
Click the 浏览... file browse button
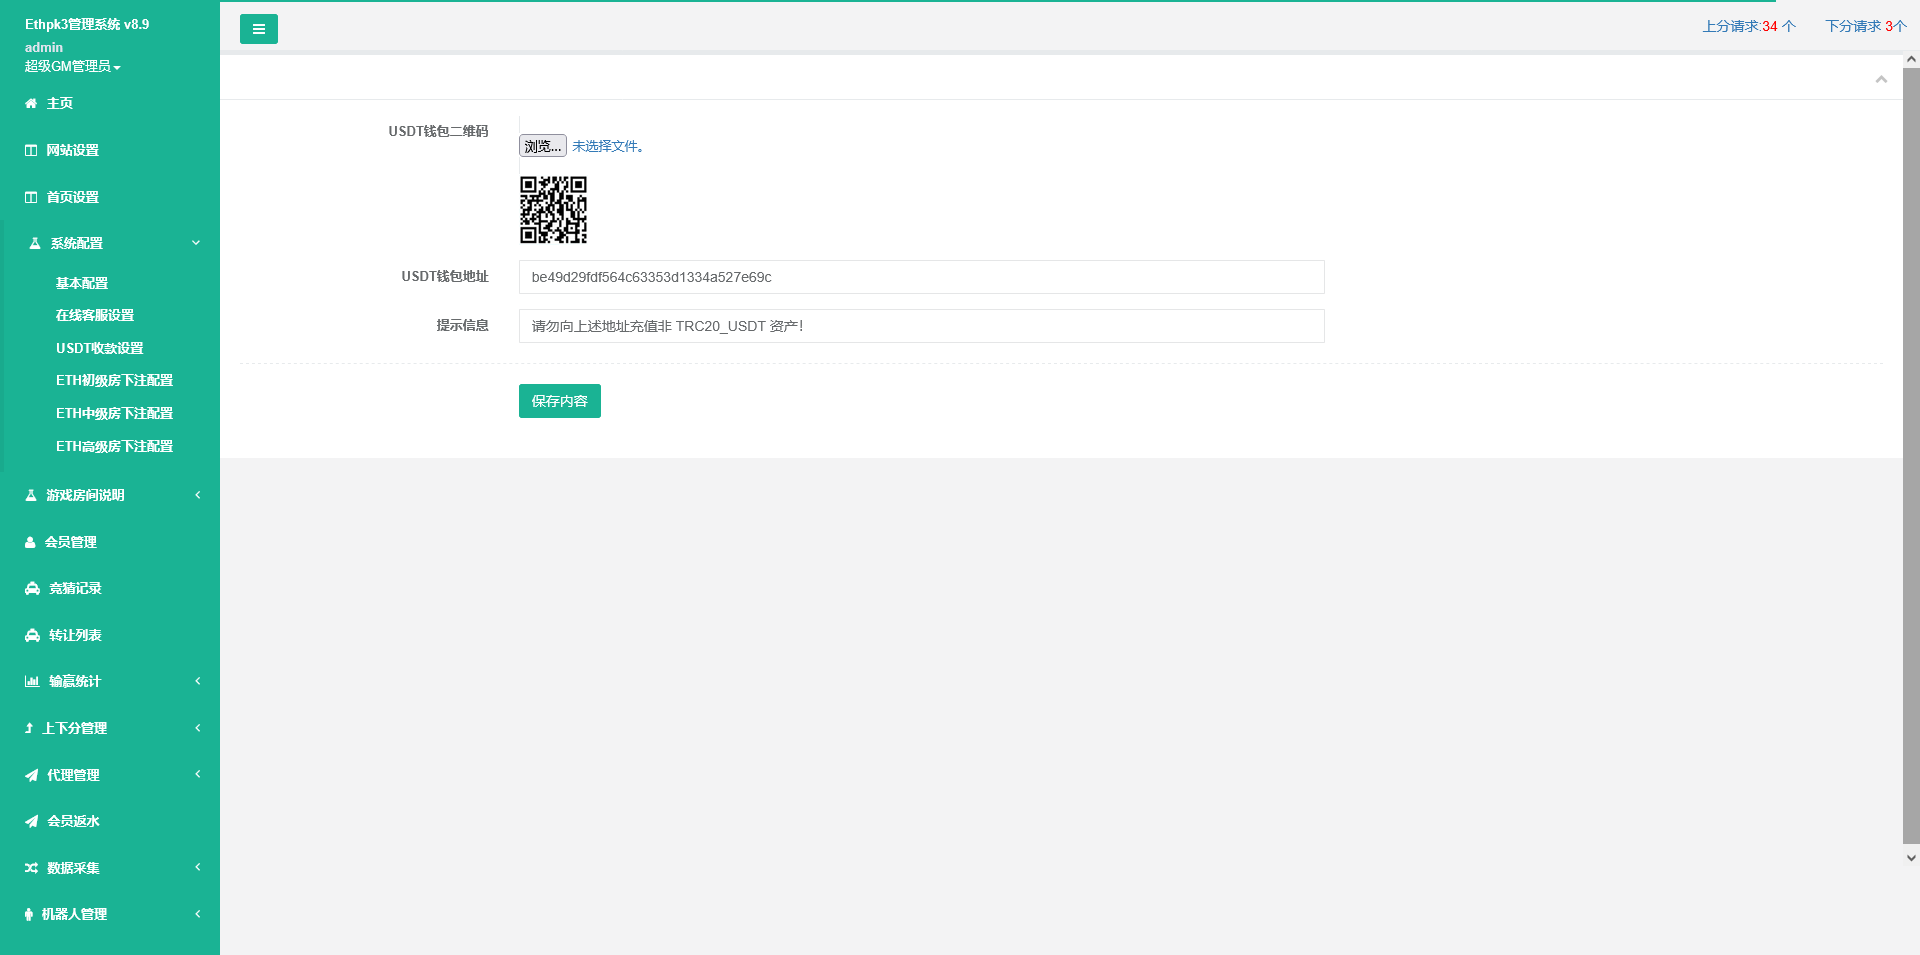coord(543,146)
